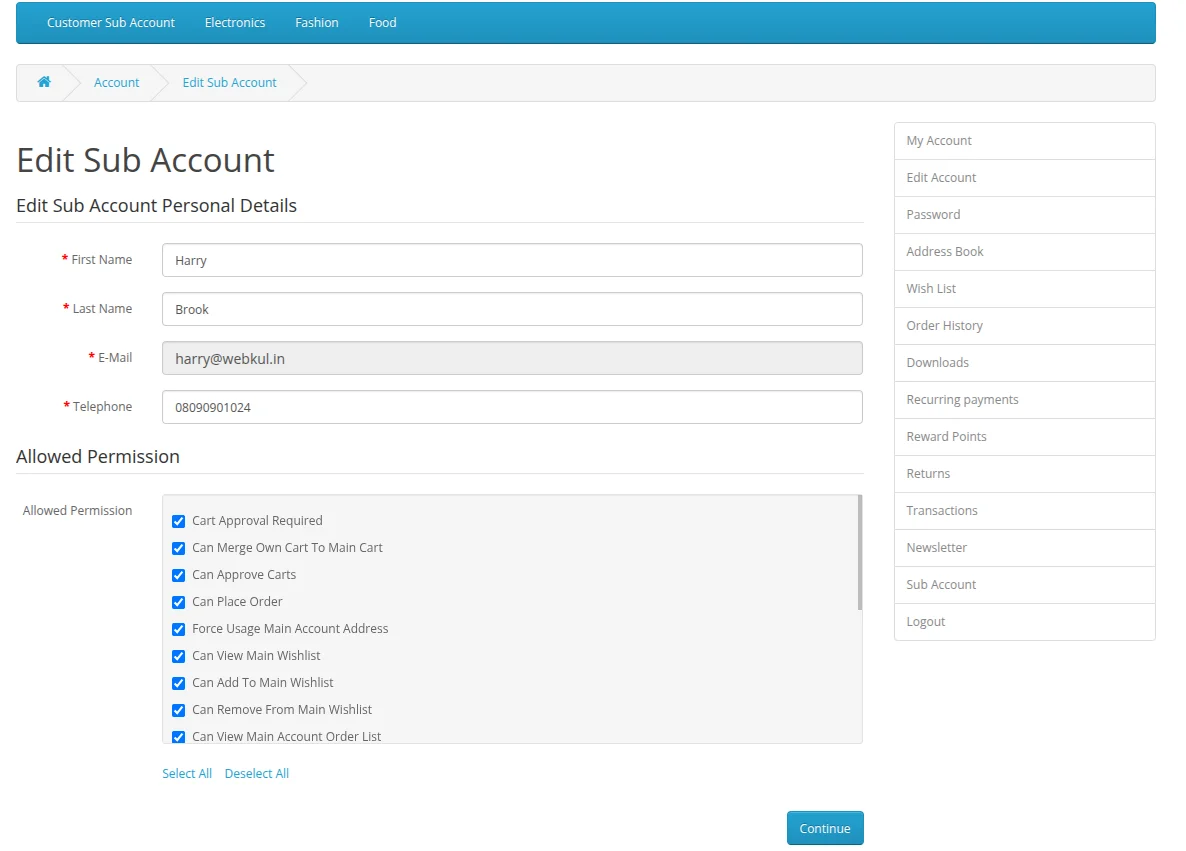
Task: Open Food category menu
Action: pos(382,23)
